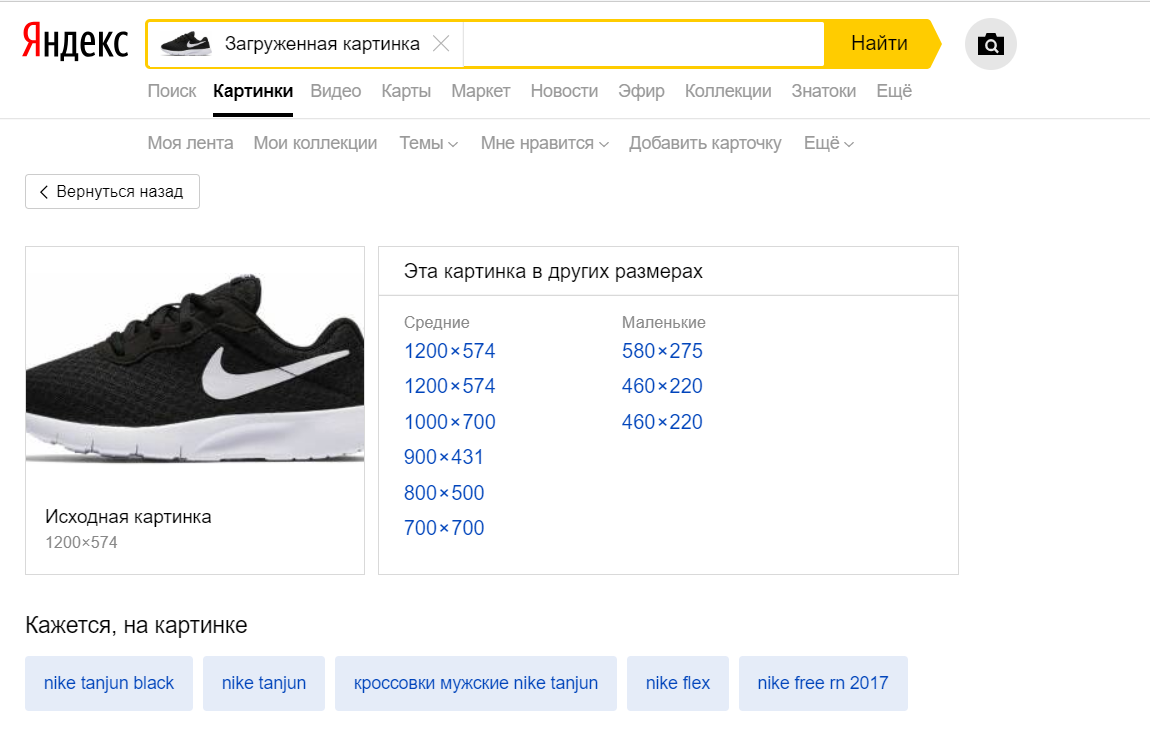The image size is (1150, 740).
Task: Expand the Ещё dropdown in the submenu
Action: (829, 143)
